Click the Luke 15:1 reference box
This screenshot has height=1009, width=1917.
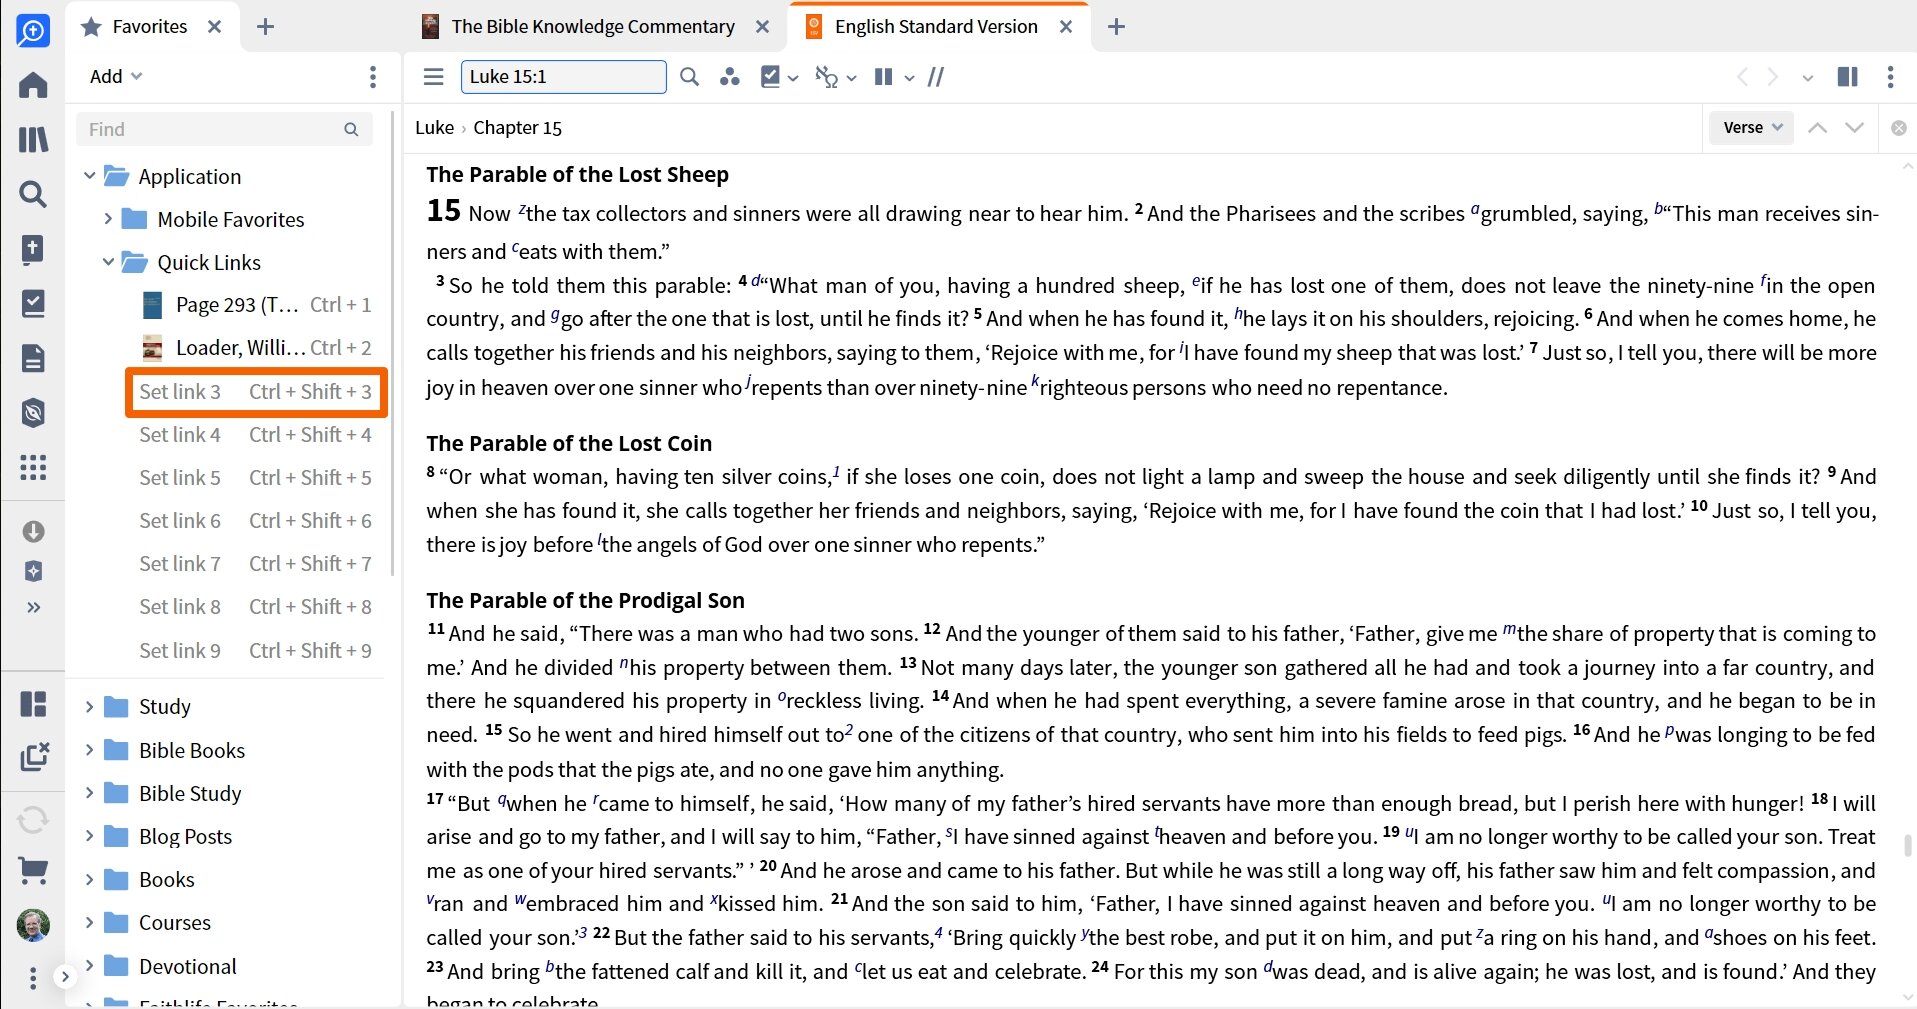pyautogui.click(x=563, y=77)
